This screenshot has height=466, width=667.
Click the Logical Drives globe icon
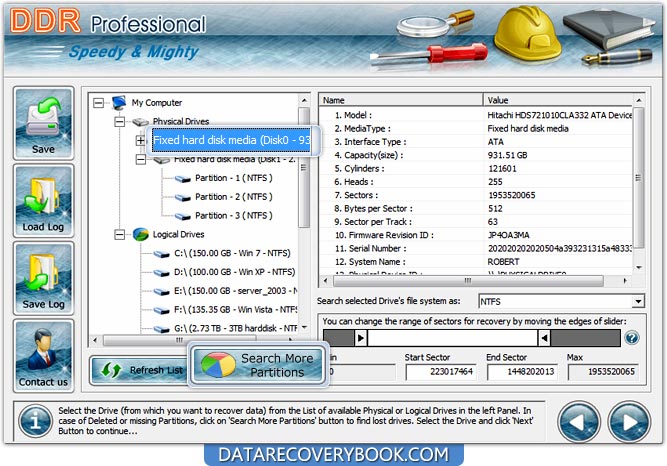click(141, 234)
